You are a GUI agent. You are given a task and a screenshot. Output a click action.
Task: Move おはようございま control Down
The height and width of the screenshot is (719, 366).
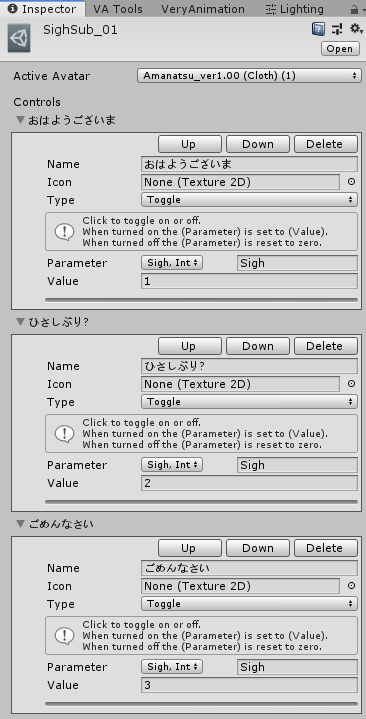(x=258, y=144)
